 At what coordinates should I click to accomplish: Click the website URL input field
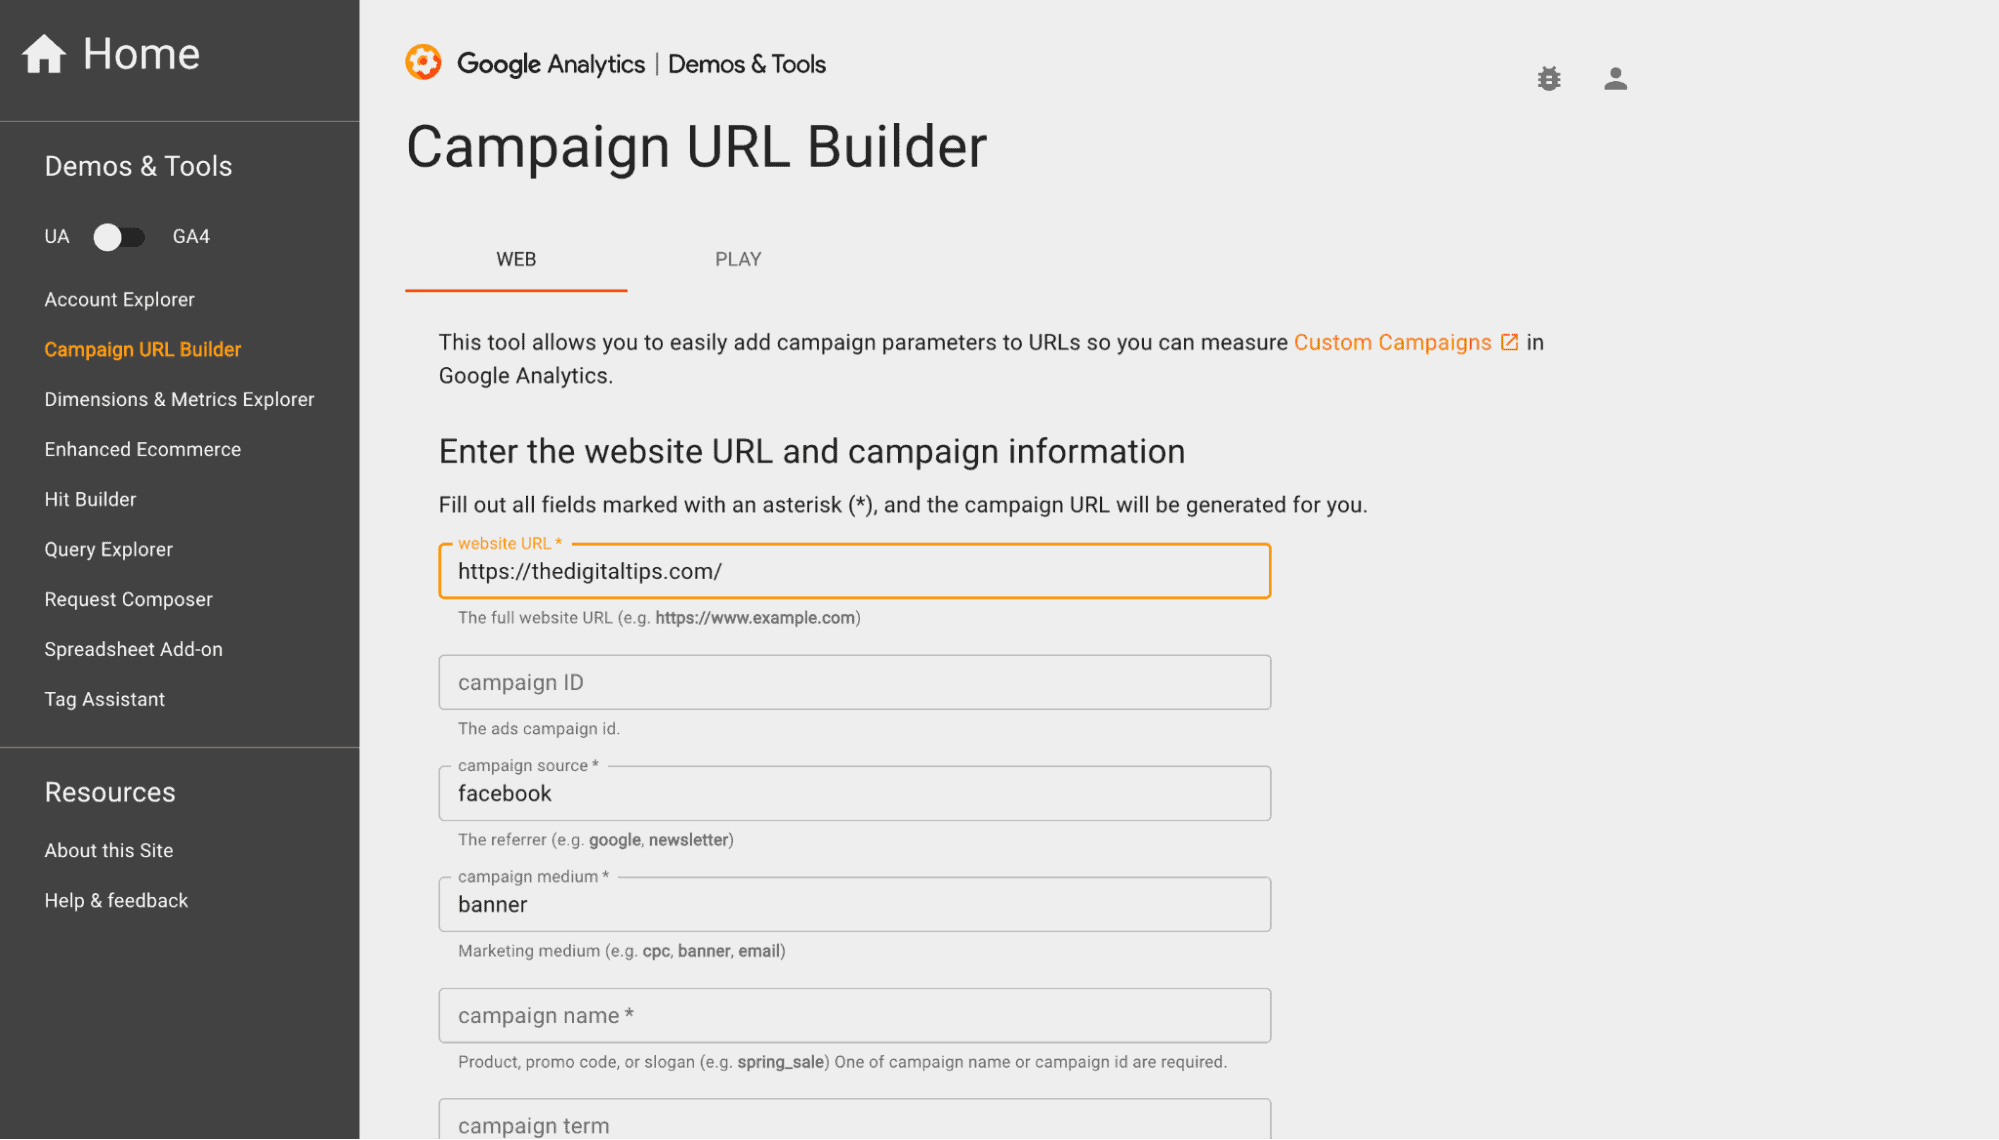pyautogui.click(x=854, y=572)
